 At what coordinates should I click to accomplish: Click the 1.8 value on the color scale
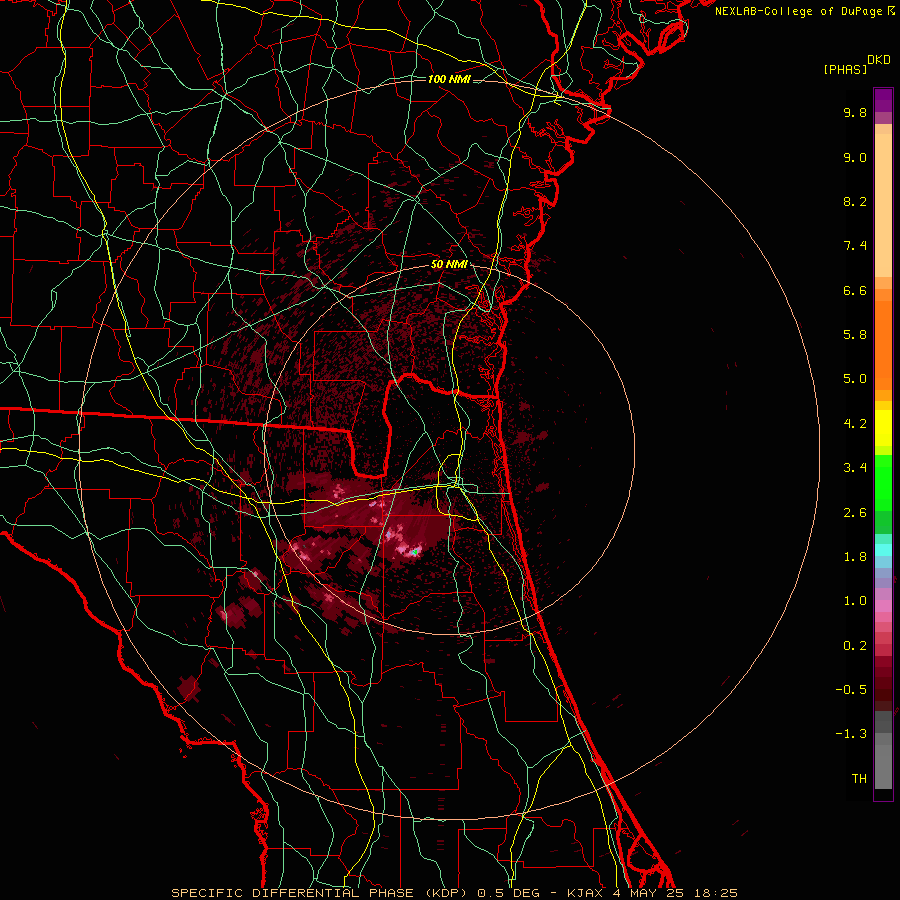[855, 557]
